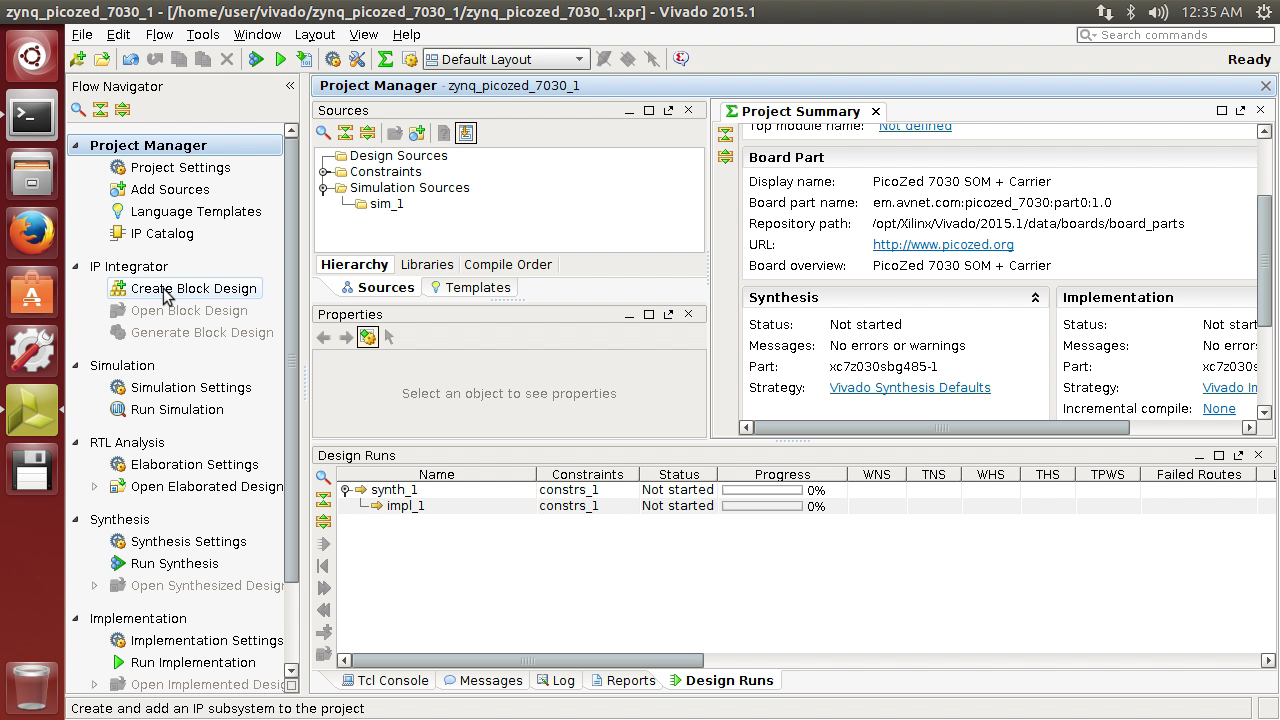Screen dimensions: 1280x720
Task: Click the Flow Navigator search magnifier icon
Action: (78, 109)
